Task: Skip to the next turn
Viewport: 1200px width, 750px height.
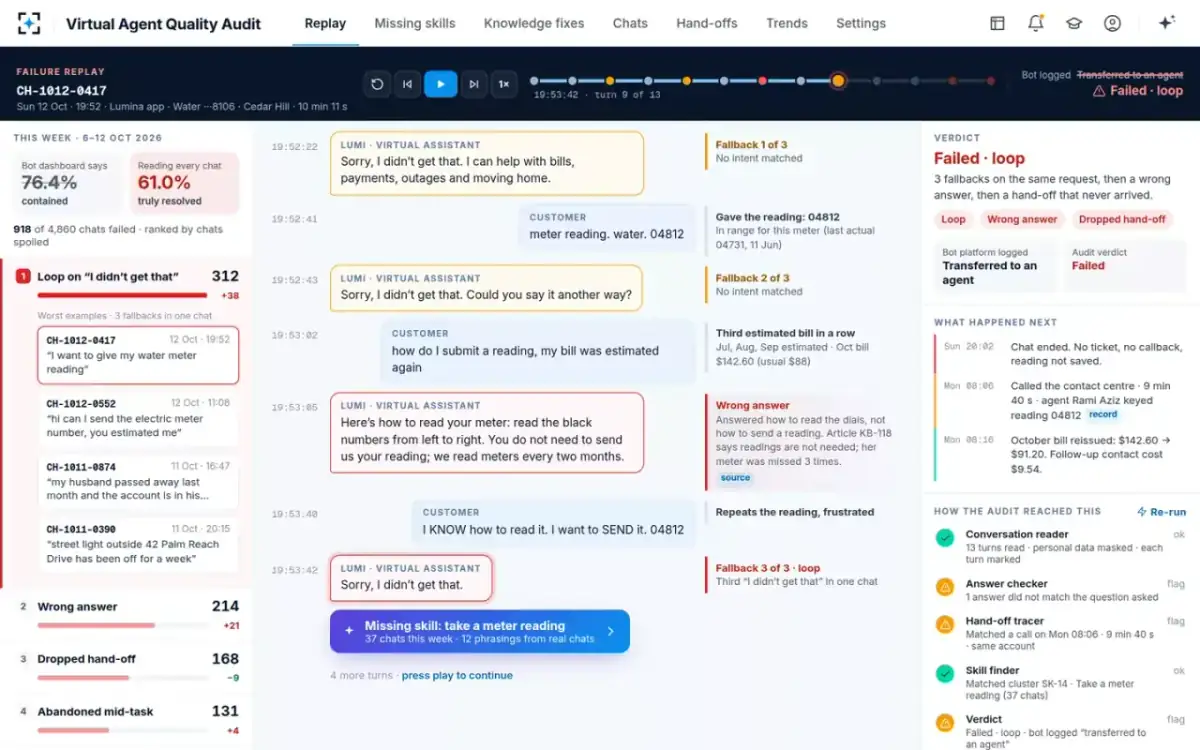Action: point(474,84)
